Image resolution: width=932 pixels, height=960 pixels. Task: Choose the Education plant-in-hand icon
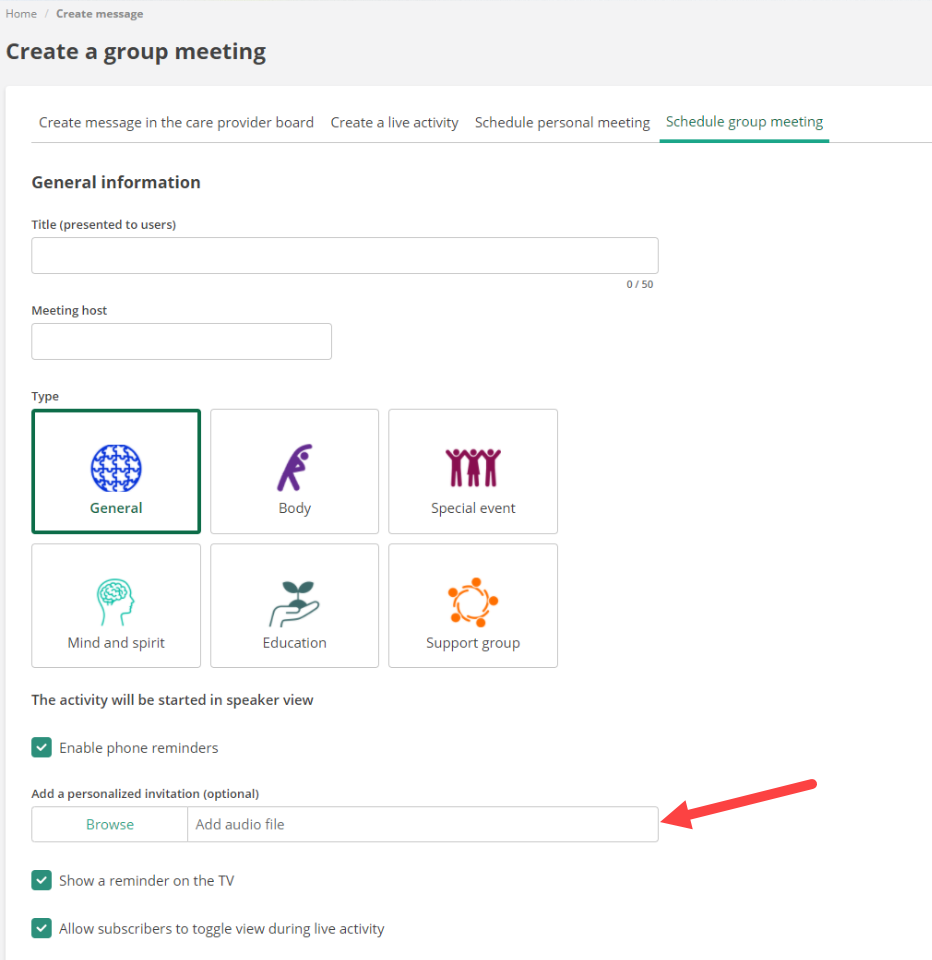294,603
